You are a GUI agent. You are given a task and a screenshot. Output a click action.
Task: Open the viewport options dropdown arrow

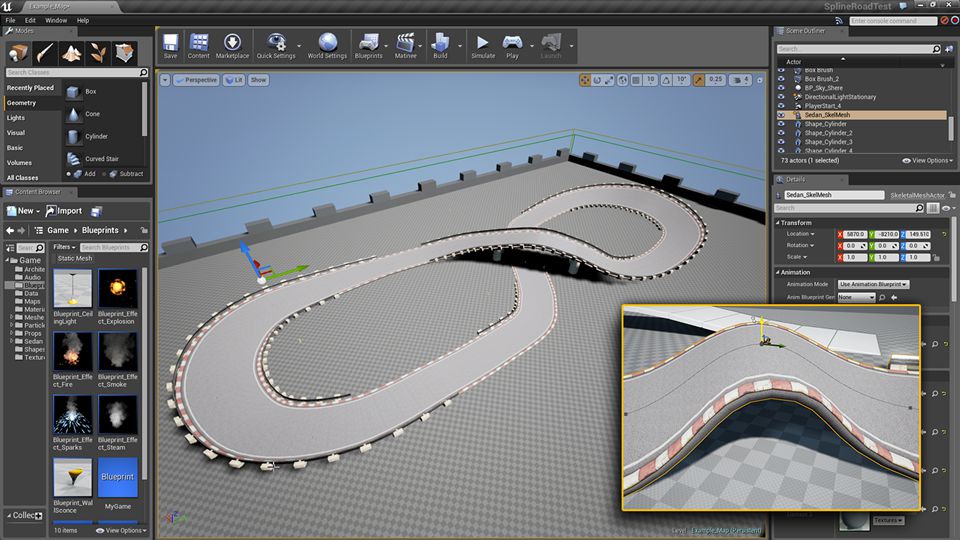[165, 80]
